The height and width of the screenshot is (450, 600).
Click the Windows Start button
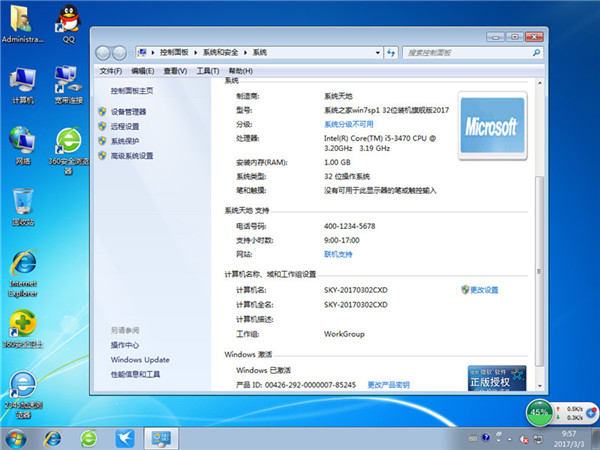click(x=16, y=439)
